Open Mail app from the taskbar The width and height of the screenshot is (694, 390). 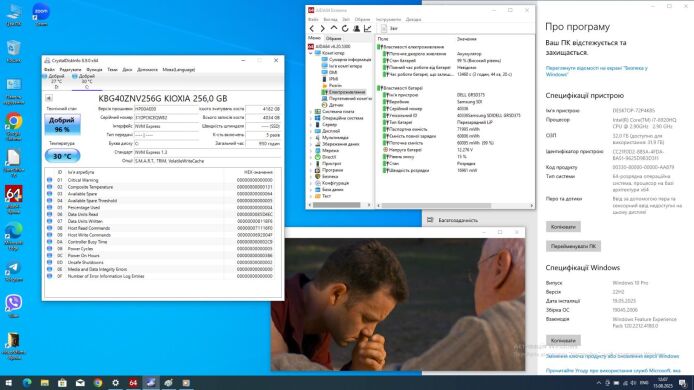pos(80,383)
